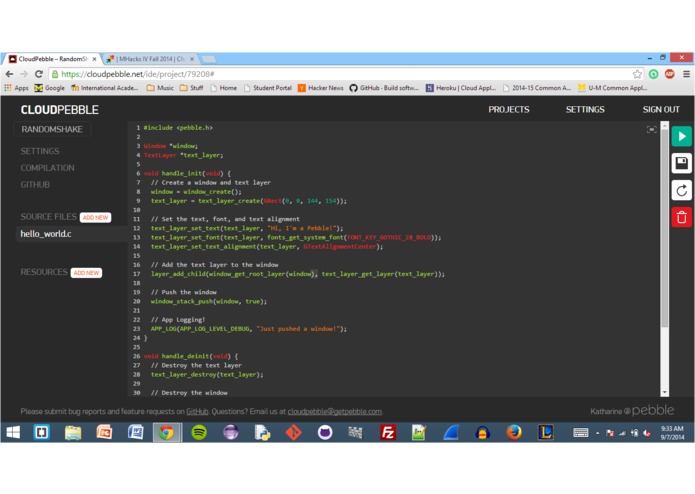Click code line 23 APP_LOG statement
695x494 pixels.
tap(248, 329)
